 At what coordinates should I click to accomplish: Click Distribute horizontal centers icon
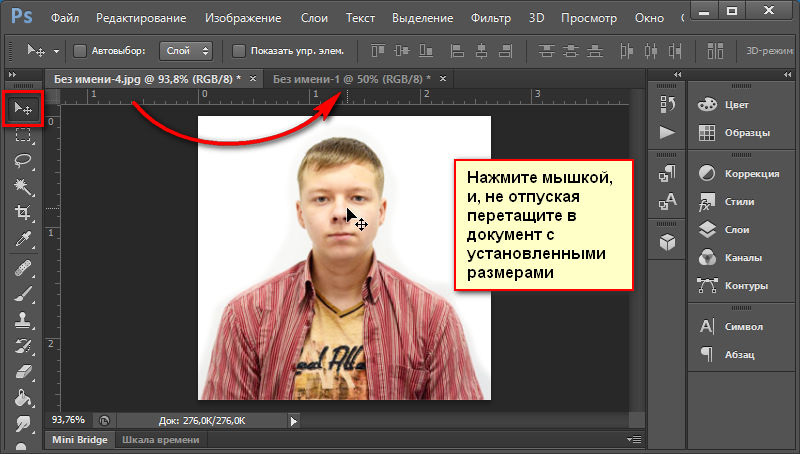tap(651, 51)
